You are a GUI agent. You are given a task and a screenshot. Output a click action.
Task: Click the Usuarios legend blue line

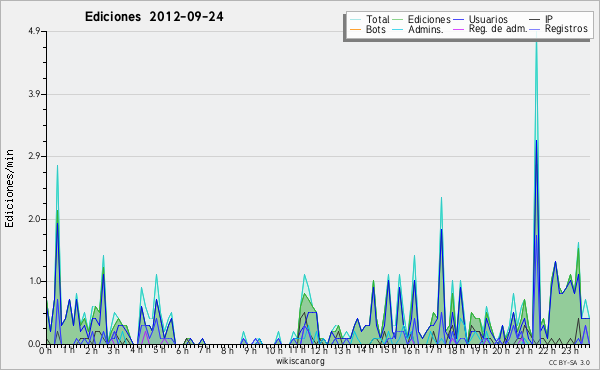[x=458, y=19]
